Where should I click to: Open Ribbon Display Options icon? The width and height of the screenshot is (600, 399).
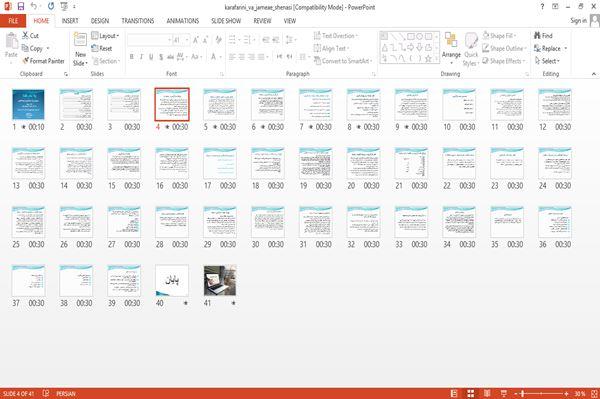pyautogui.click(x=555, y=7)
